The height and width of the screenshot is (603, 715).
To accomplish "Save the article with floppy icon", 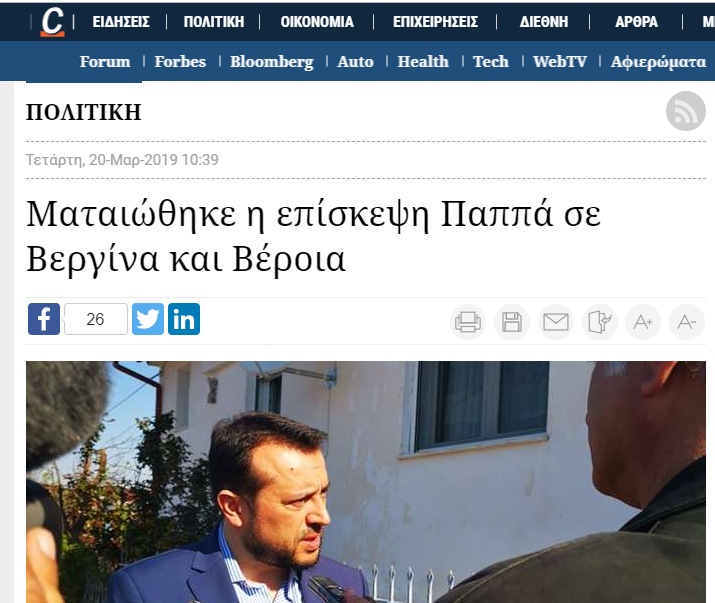I will pos(512,322).
